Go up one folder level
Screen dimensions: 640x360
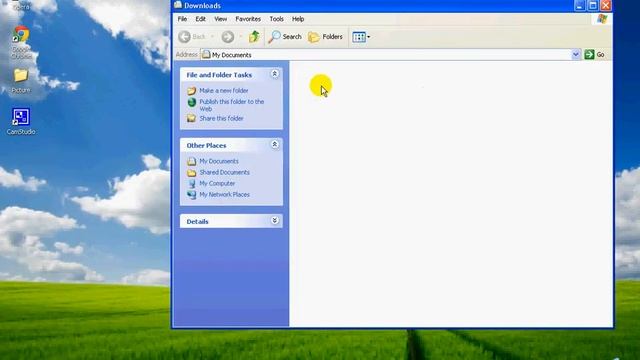(254, 37)
